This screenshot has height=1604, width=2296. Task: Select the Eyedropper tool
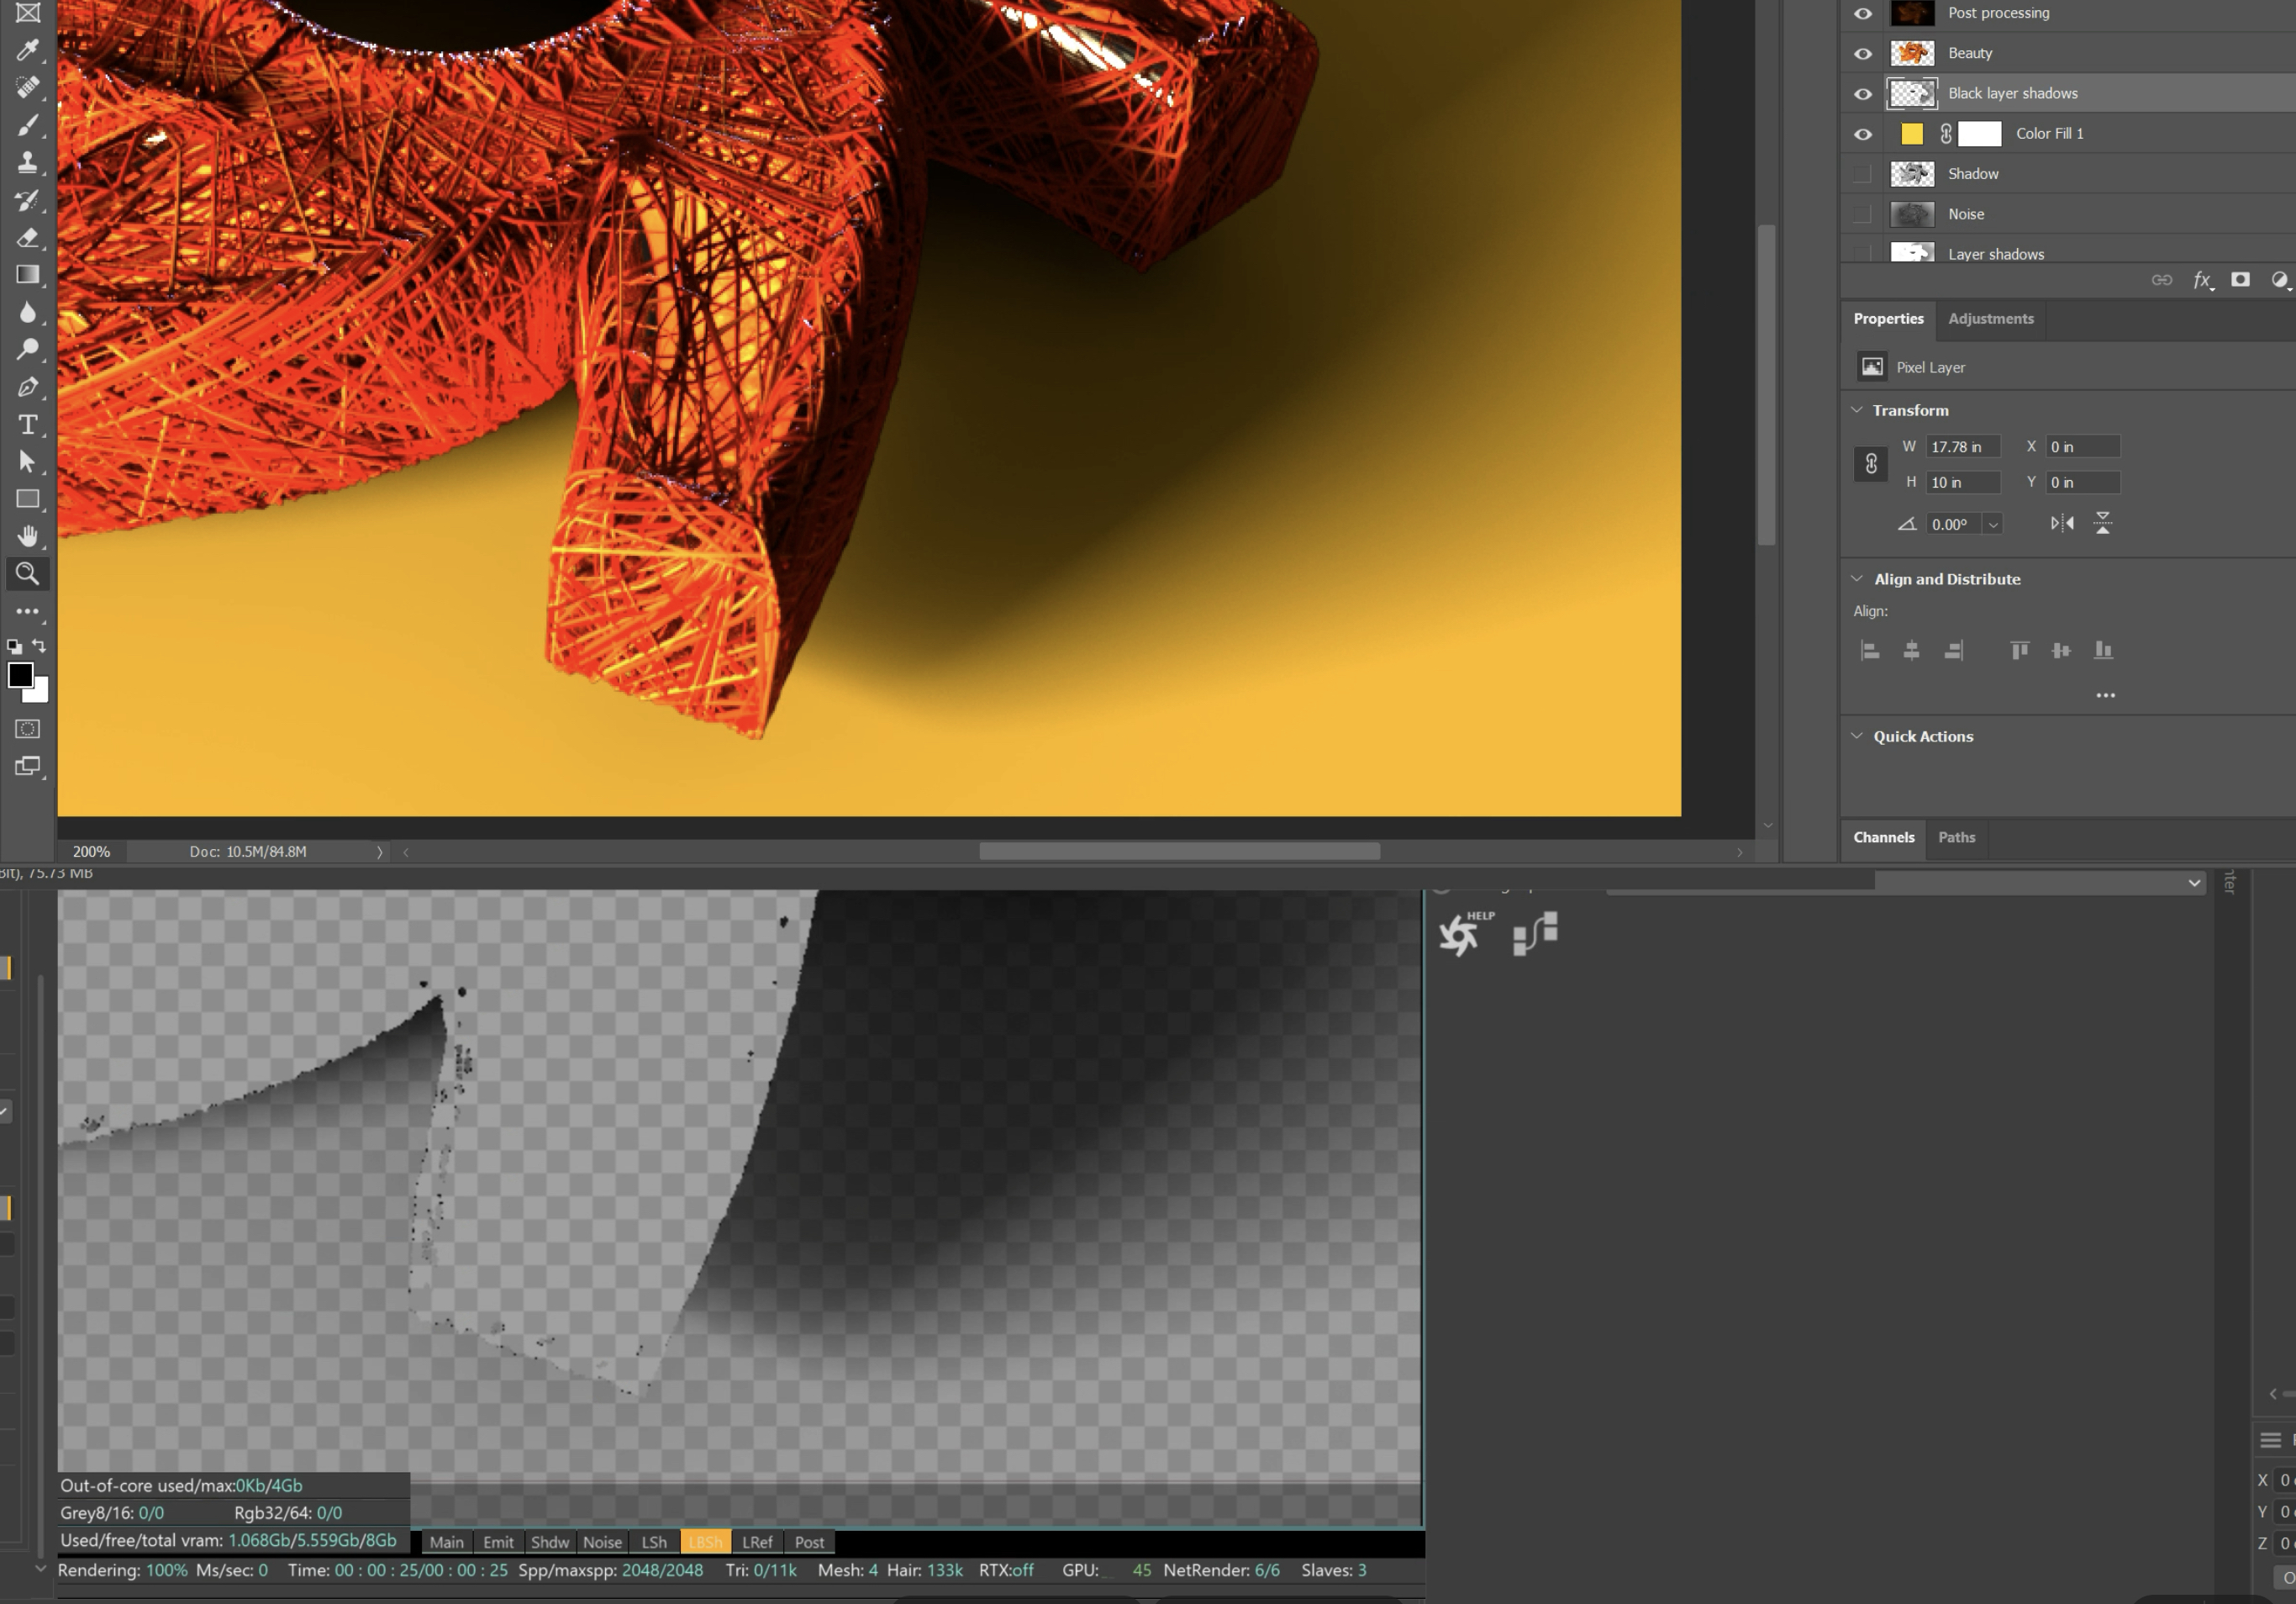pyautogui.click(x=27, y=50)
